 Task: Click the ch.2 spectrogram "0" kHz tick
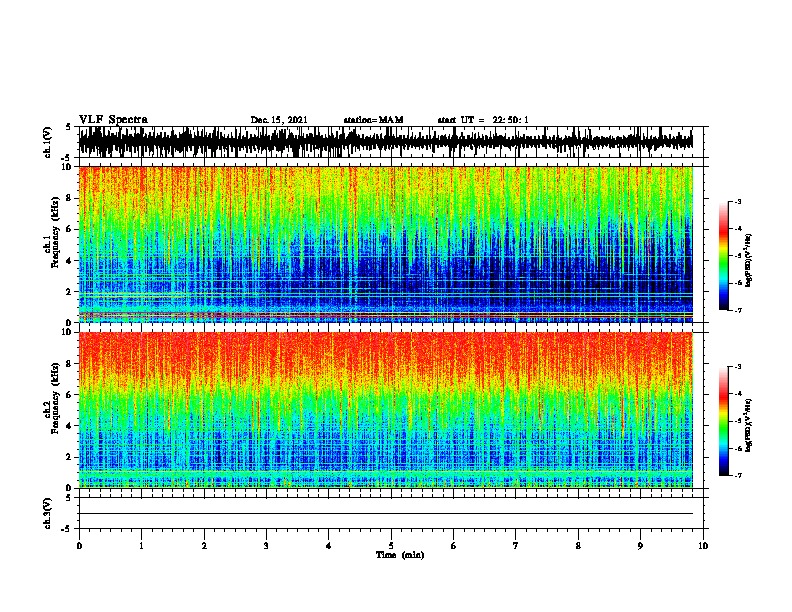pos(70,488)
